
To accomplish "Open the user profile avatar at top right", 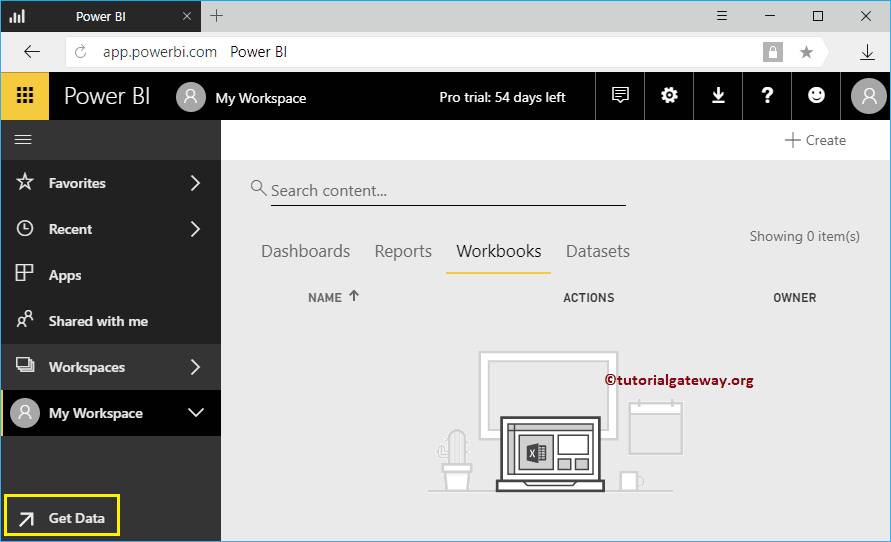I will [868, 96].
